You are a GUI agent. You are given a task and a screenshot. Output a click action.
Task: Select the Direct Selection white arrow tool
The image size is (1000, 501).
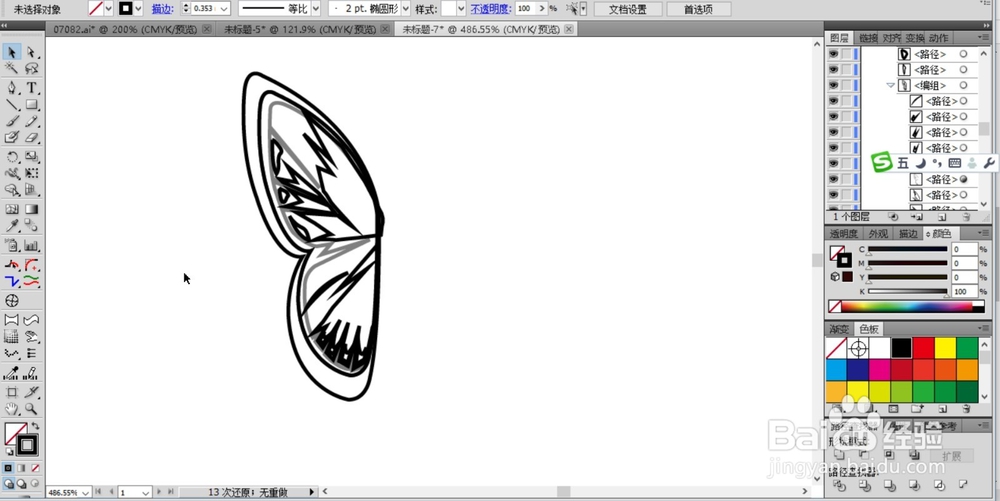(x=31, y=52)
